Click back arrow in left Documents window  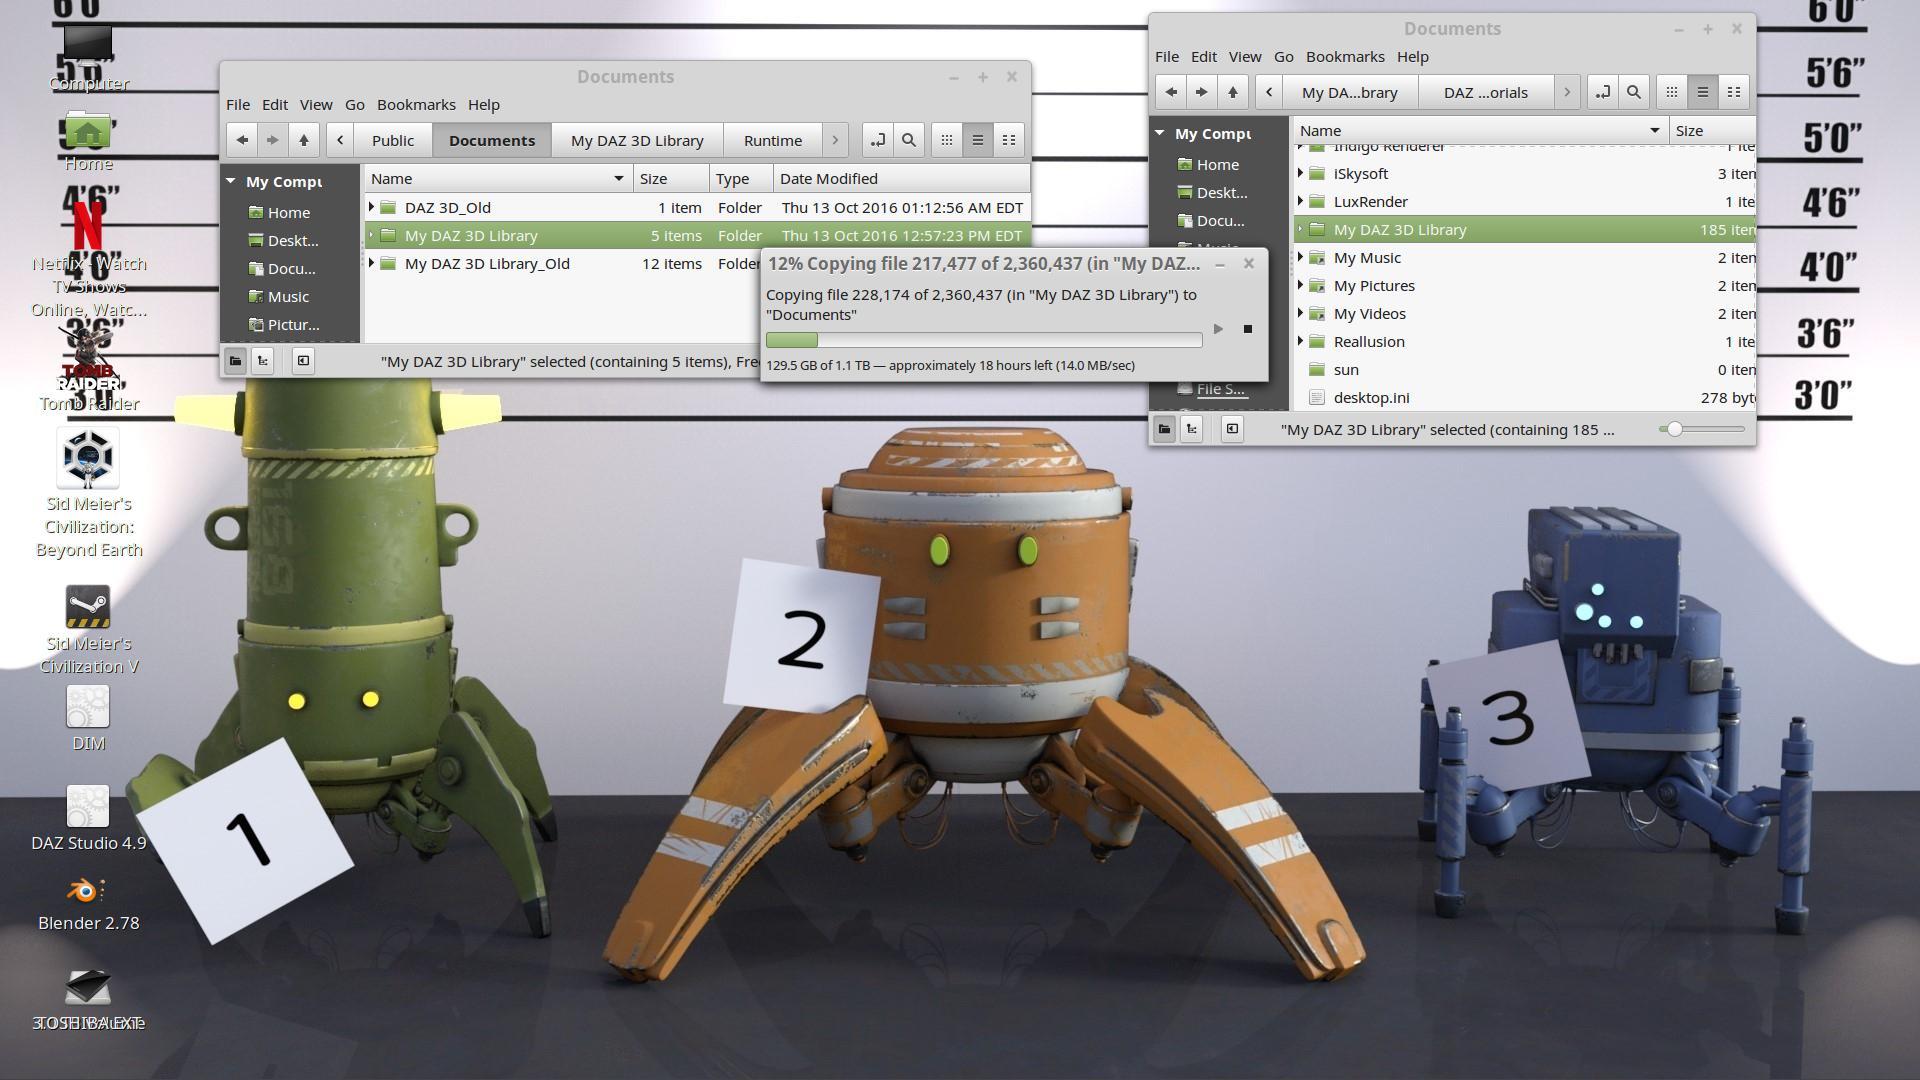click(x=242, y=140)
